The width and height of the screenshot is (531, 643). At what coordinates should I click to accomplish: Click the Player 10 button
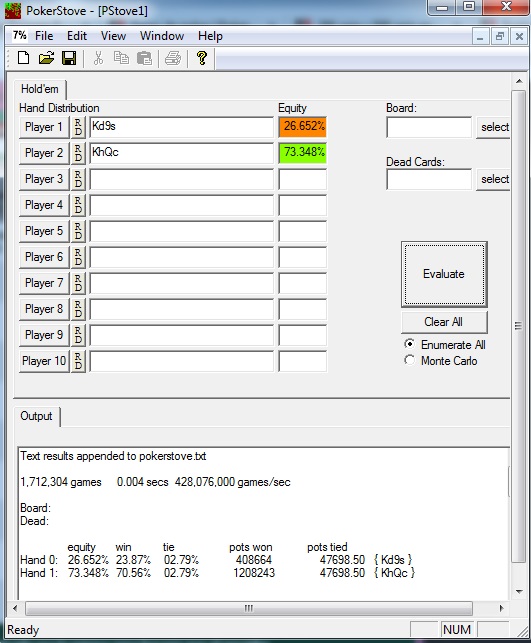pos(44,361)
